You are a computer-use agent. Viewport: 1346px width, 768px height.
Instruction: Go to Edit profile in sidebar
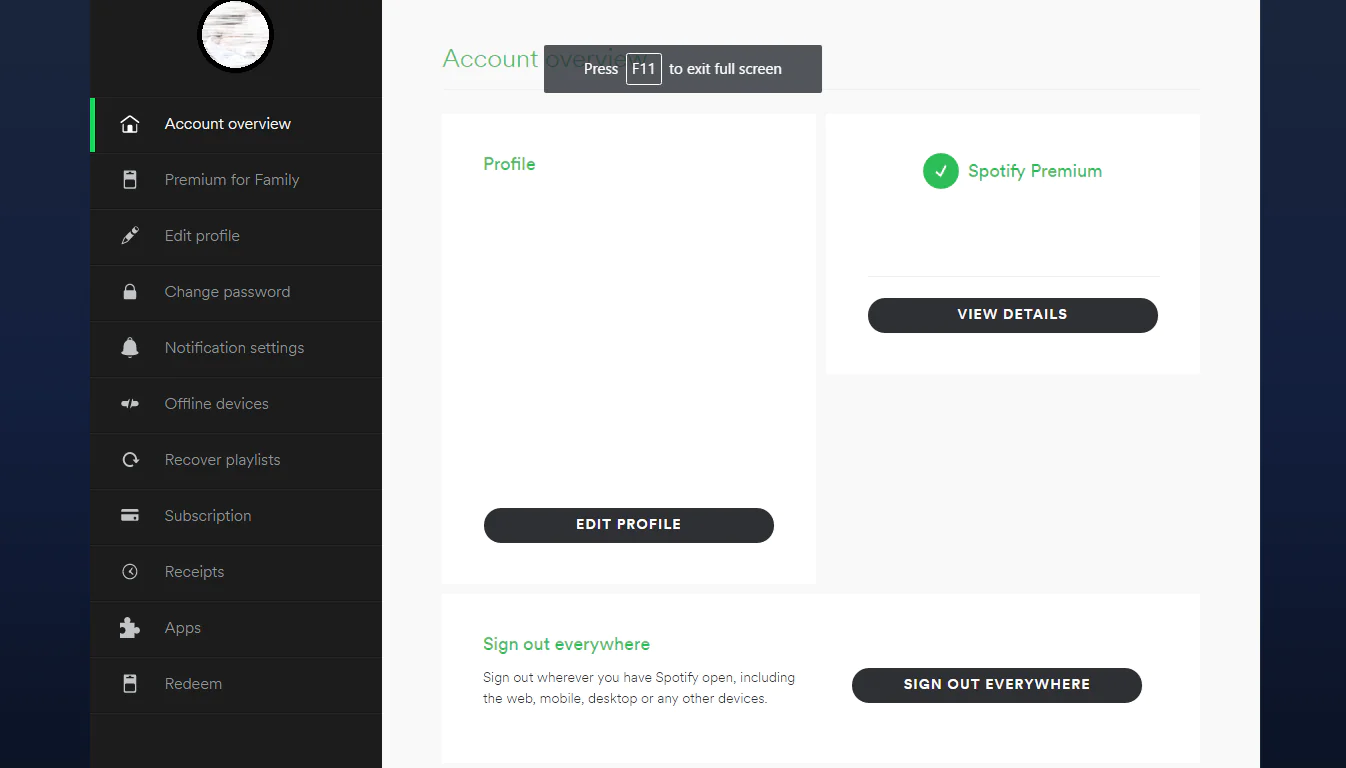[x=236, y=236]
